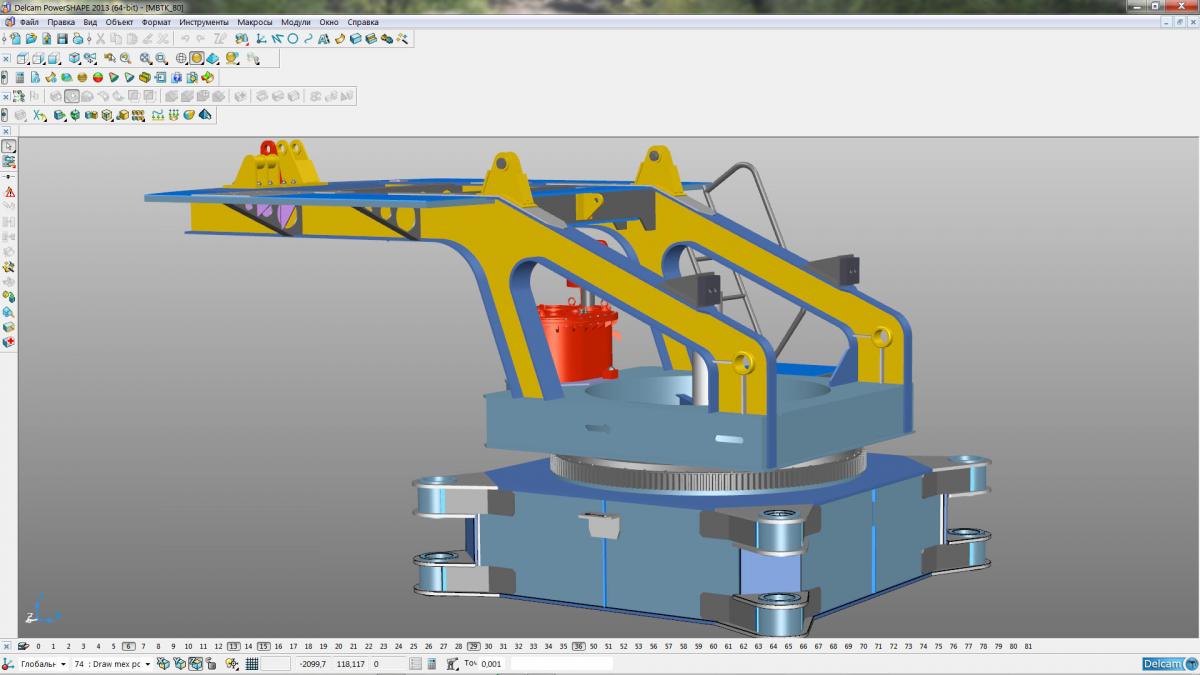This screenshot has width=1200, height=675.
Task: Click the status bar calculator icon
Action: click(431, 663)
